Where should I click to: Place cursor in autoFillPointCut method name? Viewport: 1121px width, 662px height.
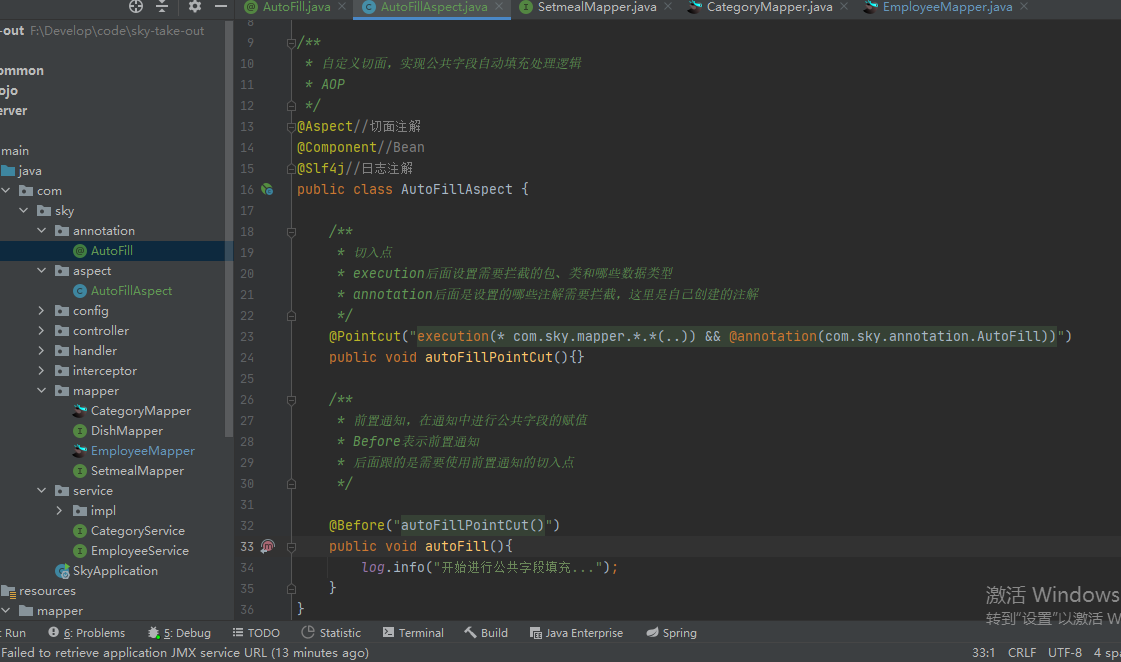coord(489,357)
